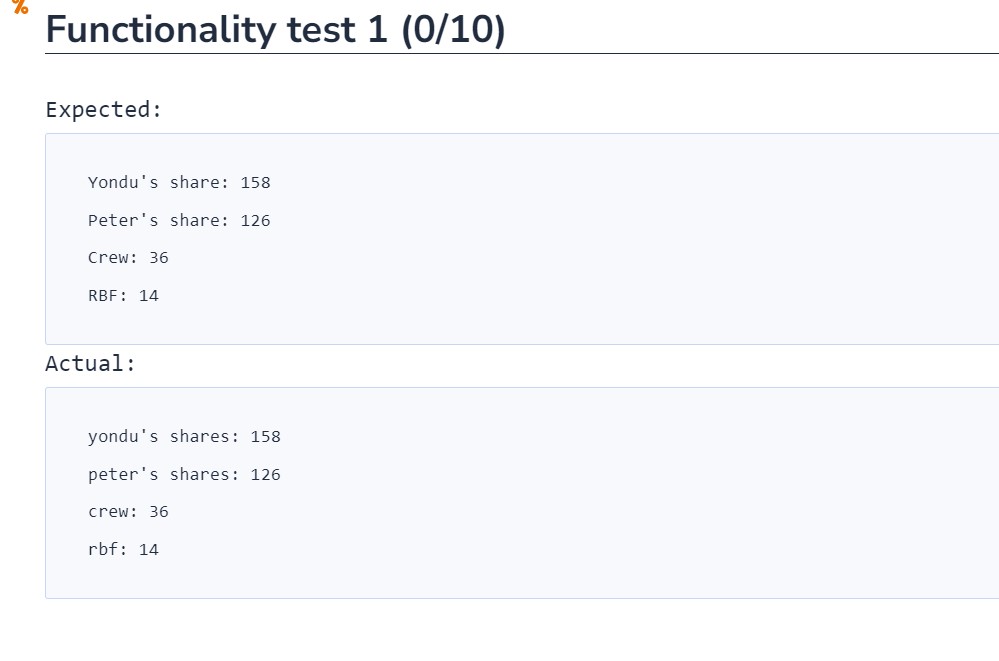
Task: Select the actual line peter's shares: 126
Action: (x=184, y=474)
